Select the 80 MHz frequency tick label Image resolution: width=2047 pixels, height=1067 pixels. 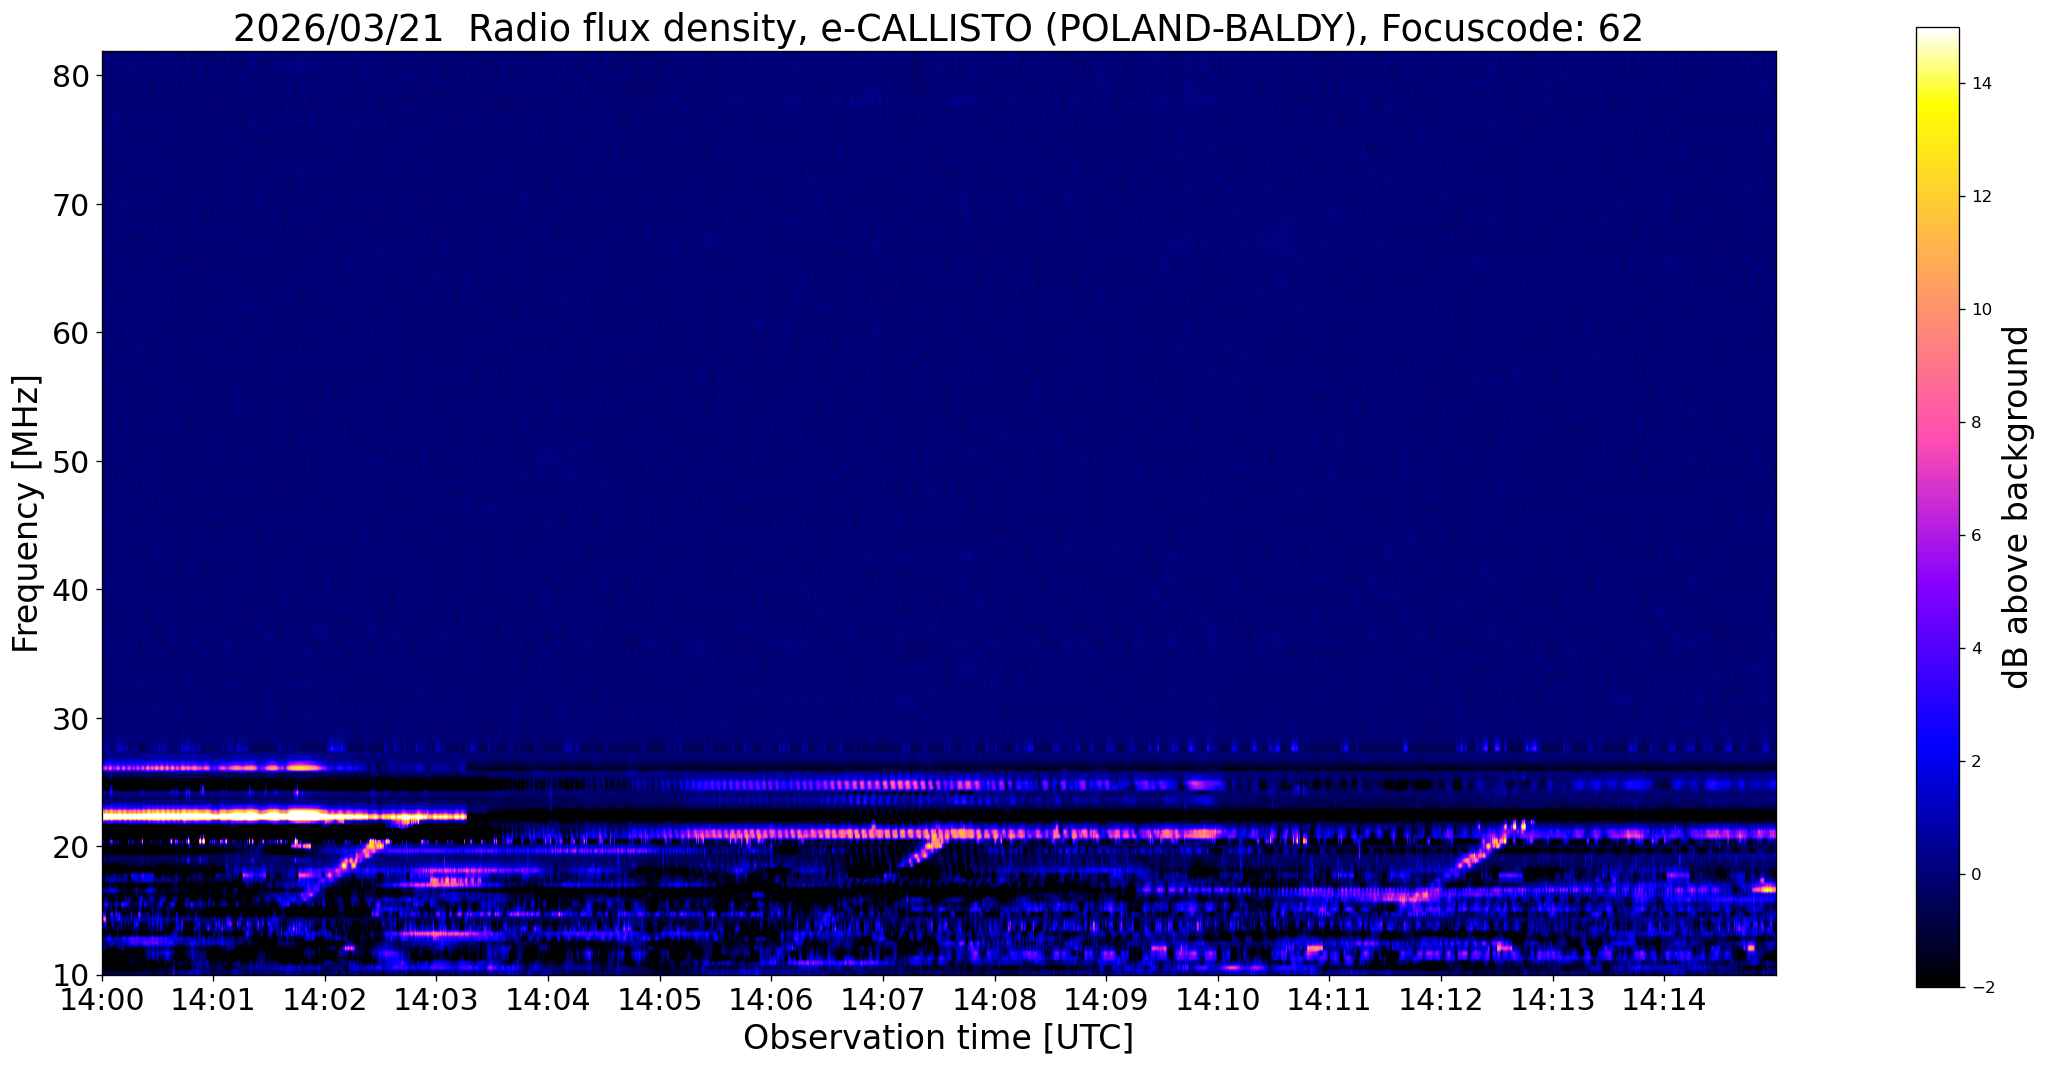pos(70,76)
